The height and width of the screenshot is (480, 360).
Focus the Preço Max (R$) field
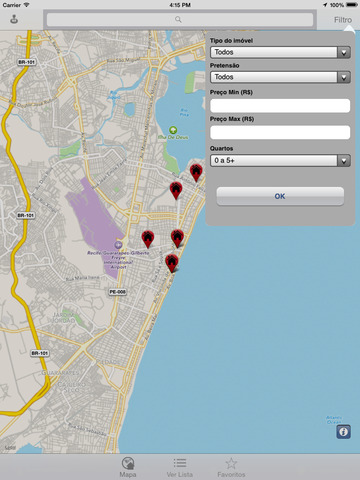(x=280, y=132)
